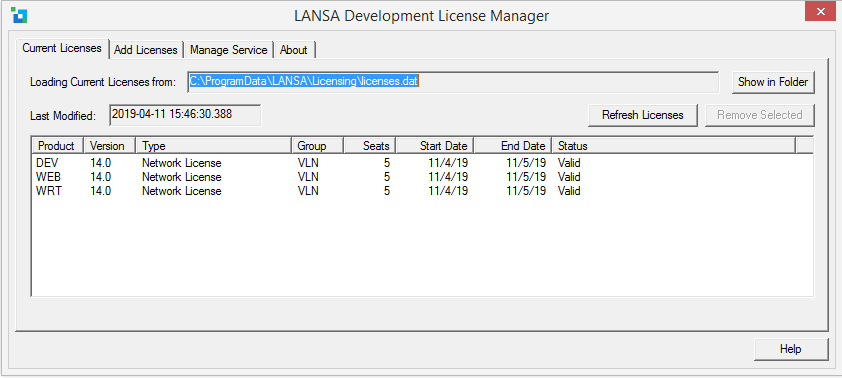Click the Loading Current Licenses from label

pos(103,83)
